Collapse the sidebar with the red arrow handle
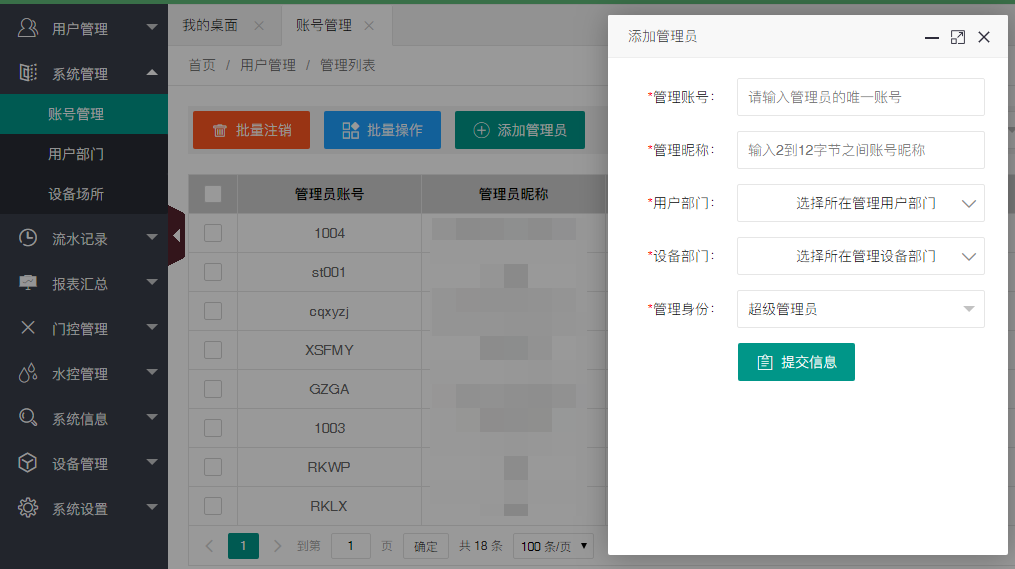The width and height of the screenshot is (1015, 569). [x=176, y=236]
